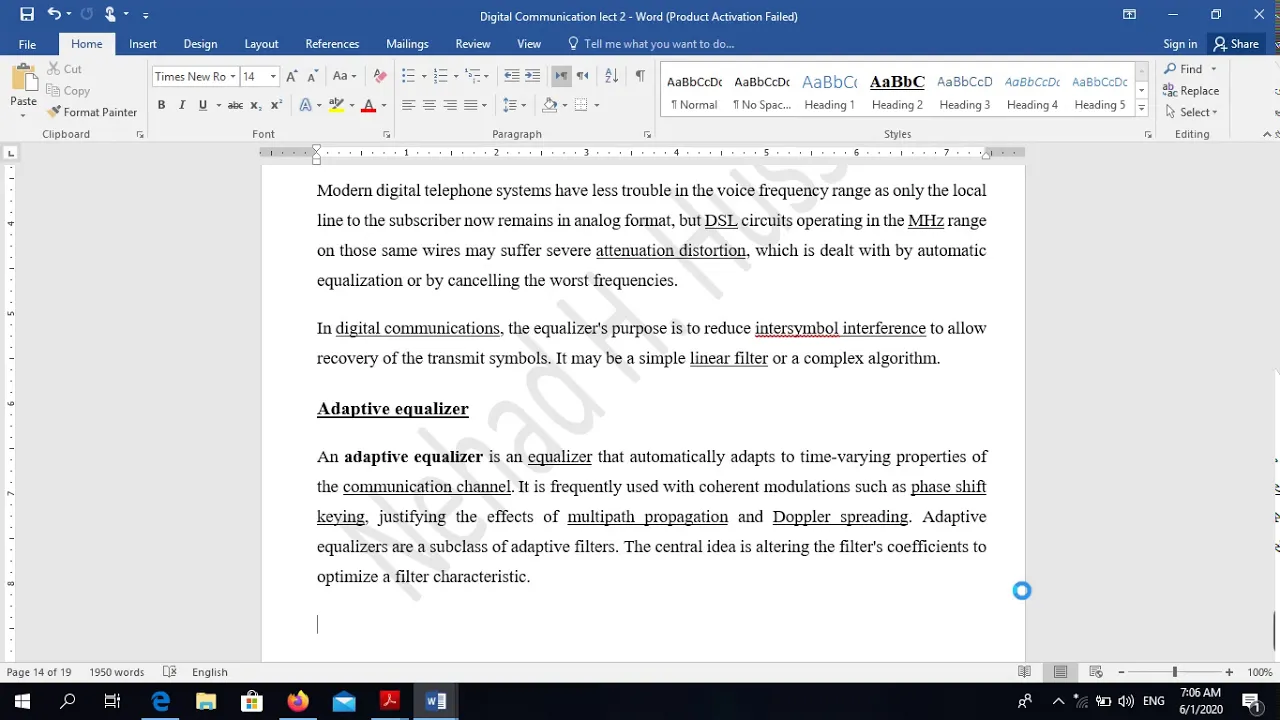Switch to Web Layout view

tap(1096, 672)
